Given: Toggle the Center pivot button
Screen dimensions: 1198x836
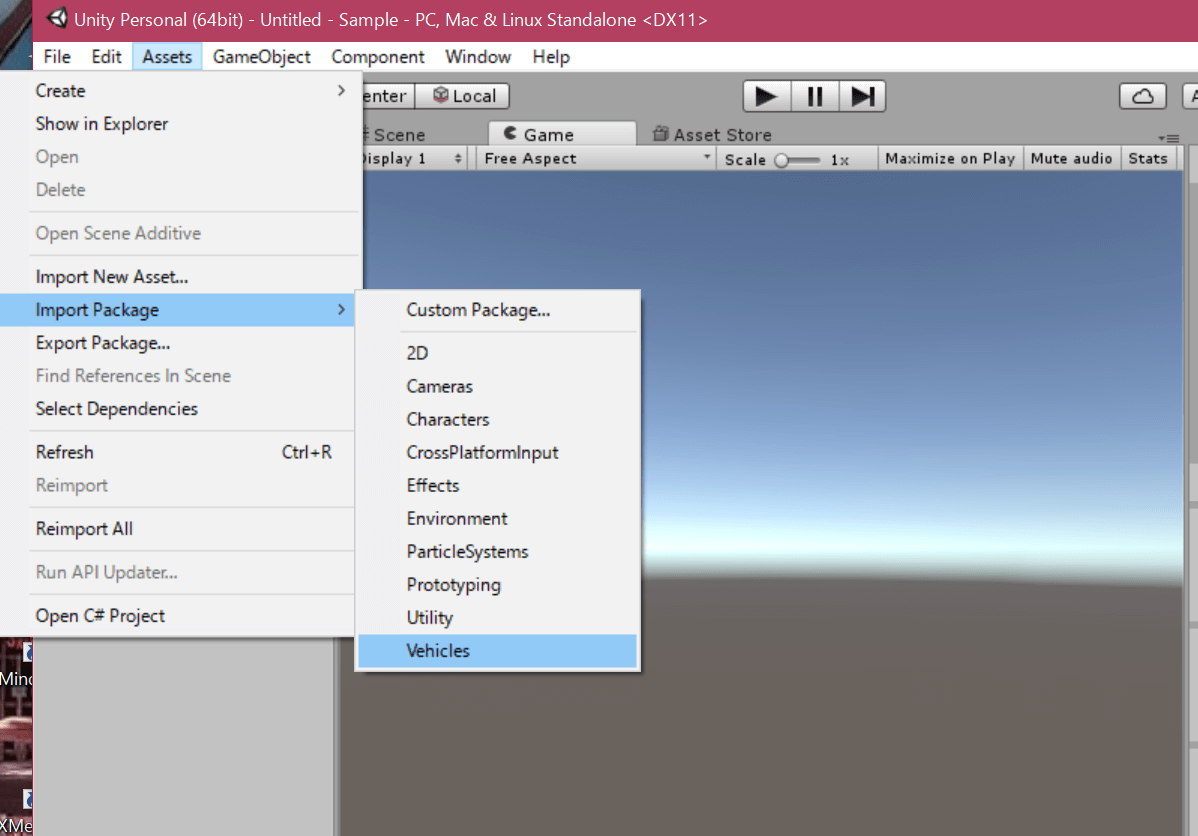Looking at the screenshot, I should point(388,96).
